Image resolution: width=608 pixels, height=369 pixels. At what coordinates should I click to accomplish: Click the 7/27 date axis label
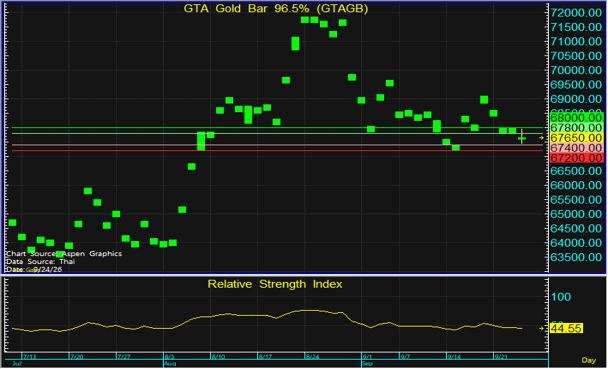(124, 357)
